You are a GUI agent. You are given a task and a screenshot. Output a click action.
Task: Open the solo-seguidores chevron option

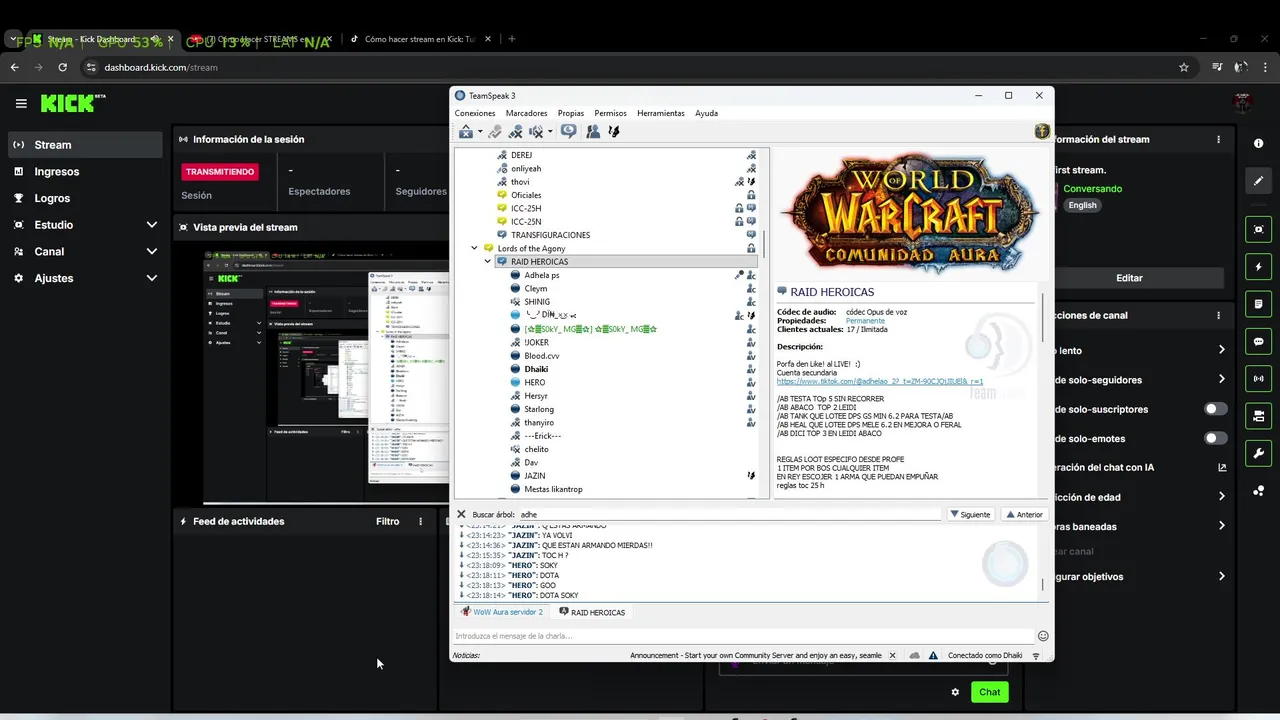point(1221,379)
